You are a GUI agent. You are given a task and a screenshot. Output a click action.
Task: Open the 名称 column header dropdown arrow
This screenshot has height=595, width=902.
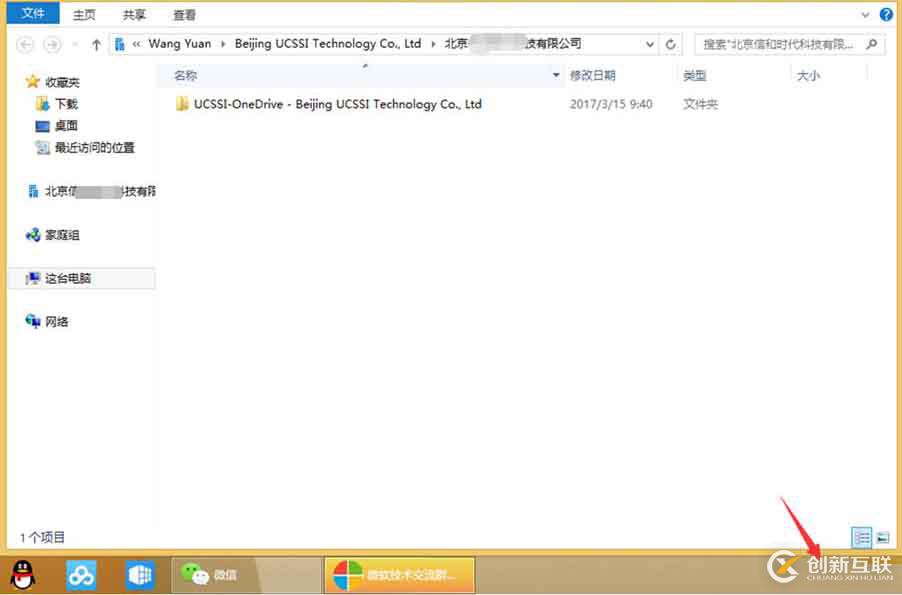tap(556, 75)
